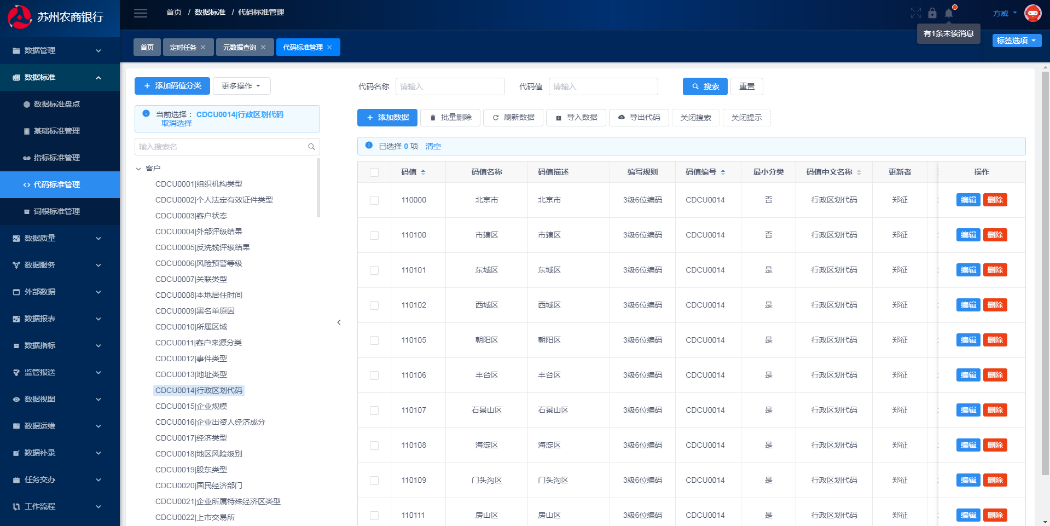
Task: Click the lock screen icon in the header
Action: [x=932, y=13]
